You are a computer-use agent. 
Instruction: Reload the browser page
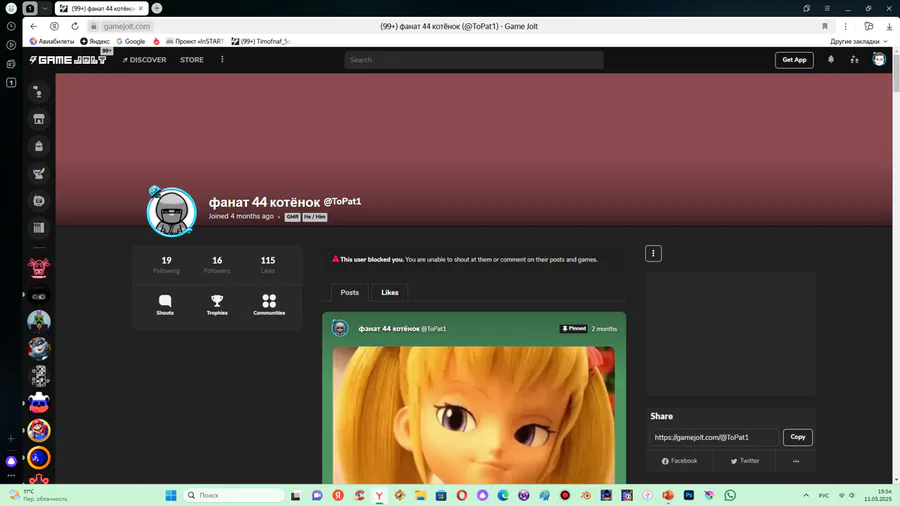tap(75, 26)
